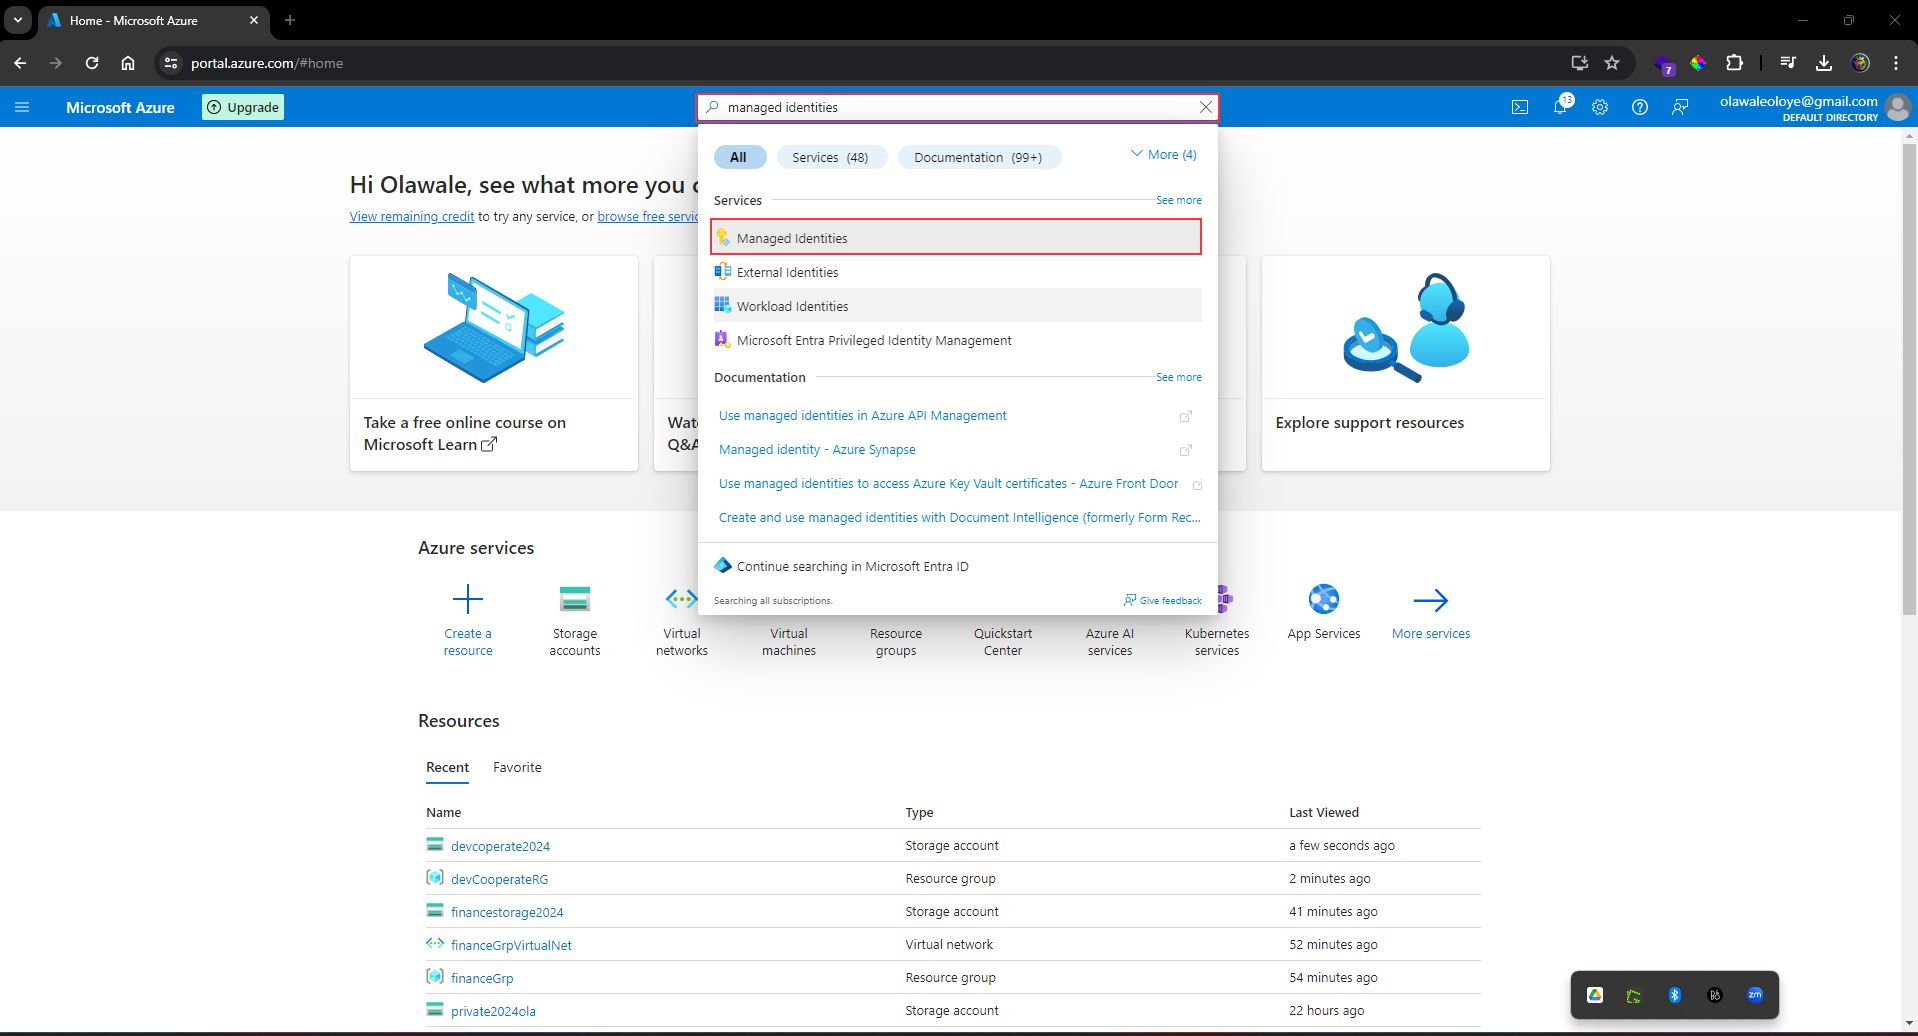Clear the search box with the X

(1205, 107)
